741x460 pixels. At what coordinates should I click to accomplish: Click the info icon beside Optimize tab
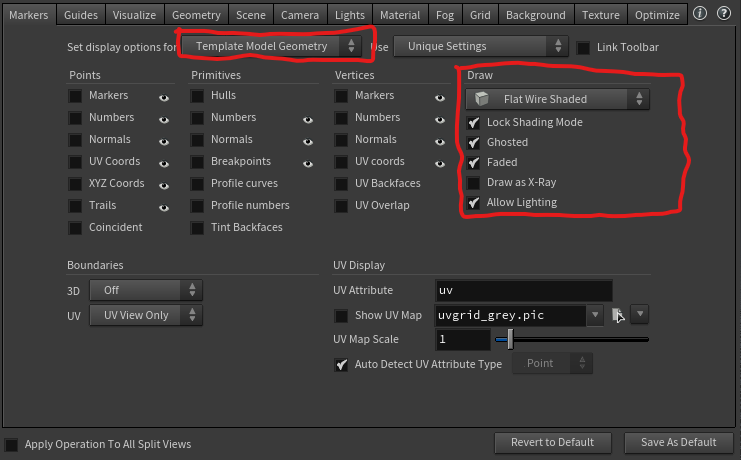700,14
